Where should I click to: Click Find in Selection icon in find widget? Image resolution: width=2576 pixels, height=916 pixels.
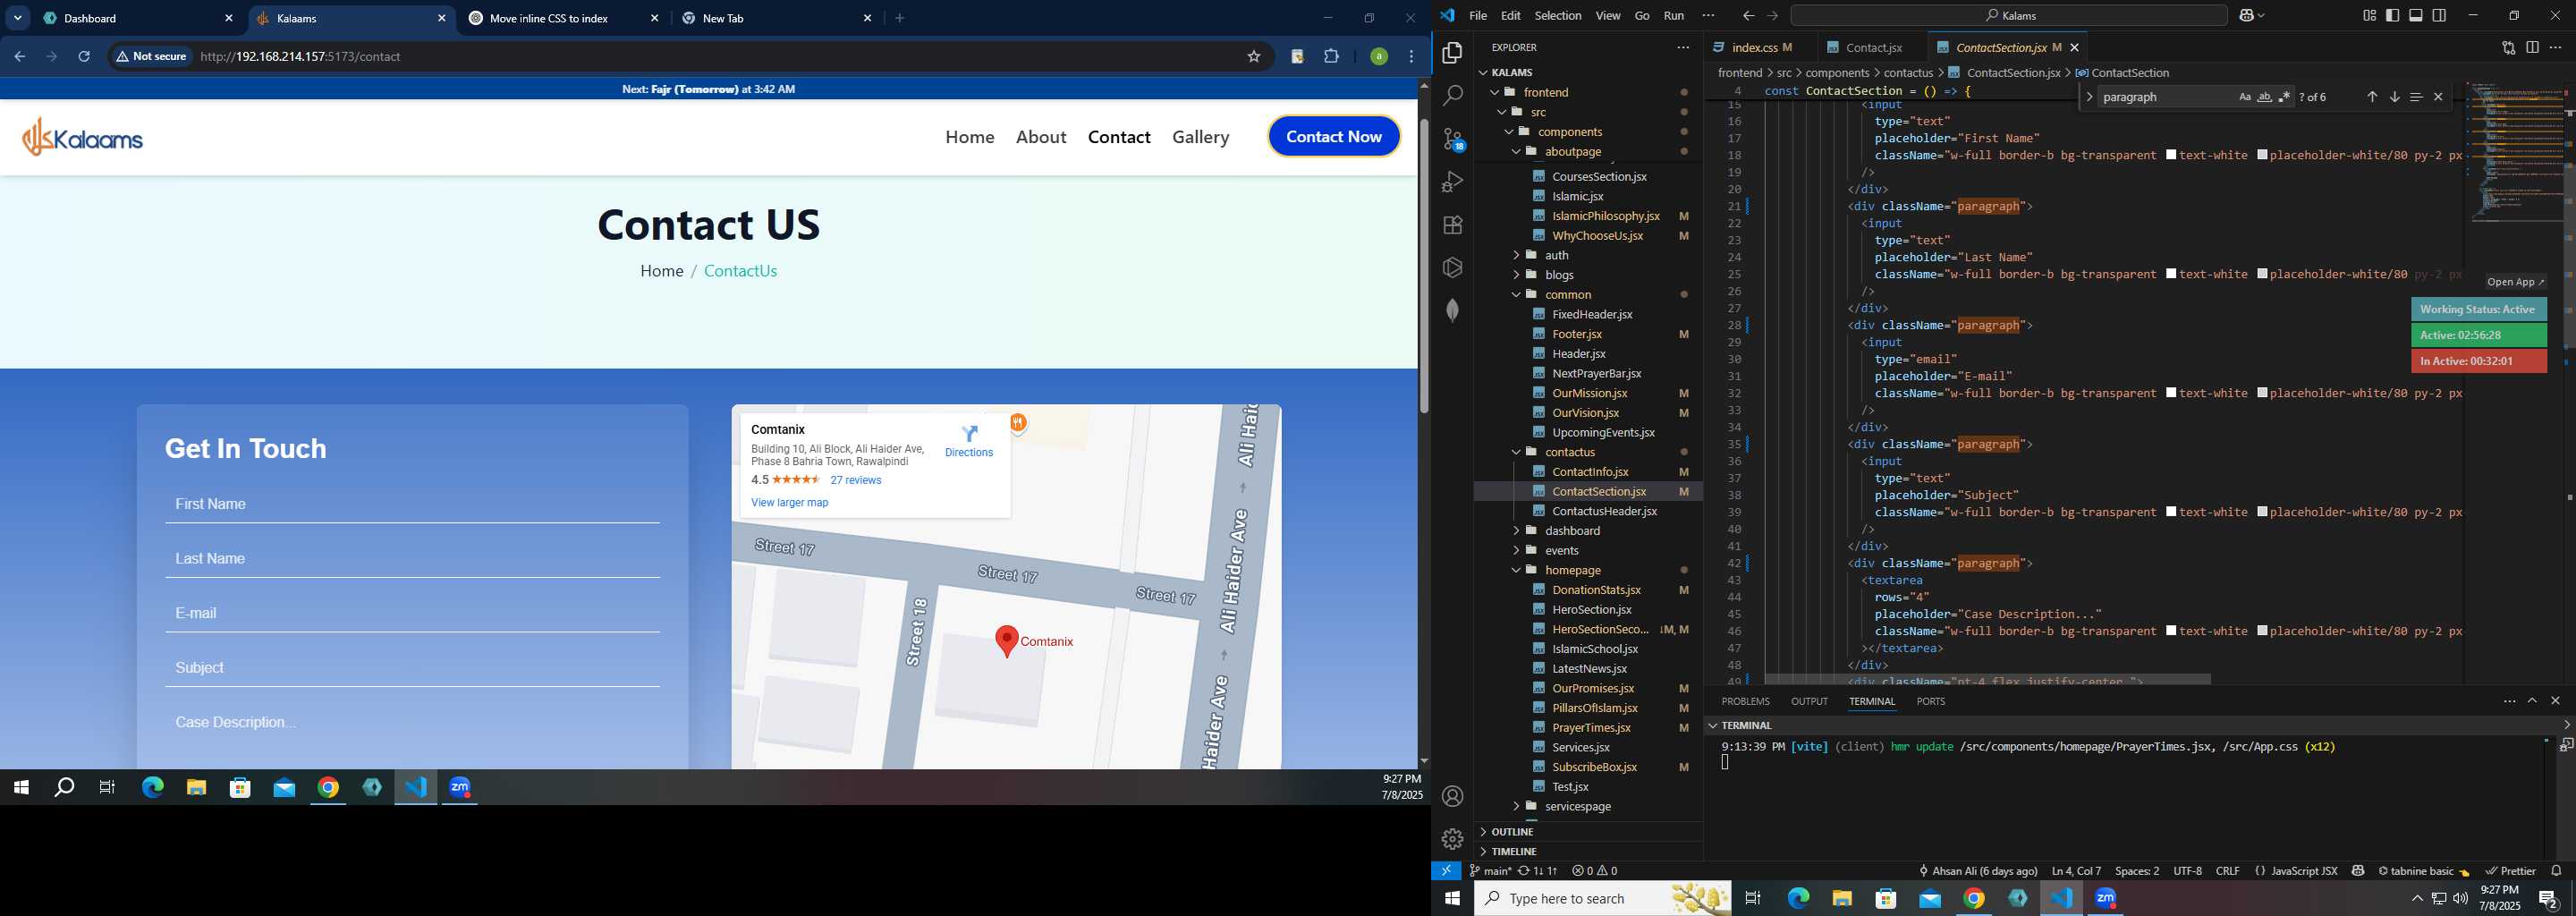point(2416,97)
